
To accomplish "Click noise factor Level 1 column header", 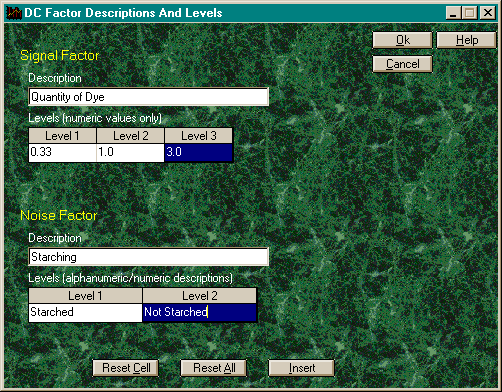I will 85,296.
